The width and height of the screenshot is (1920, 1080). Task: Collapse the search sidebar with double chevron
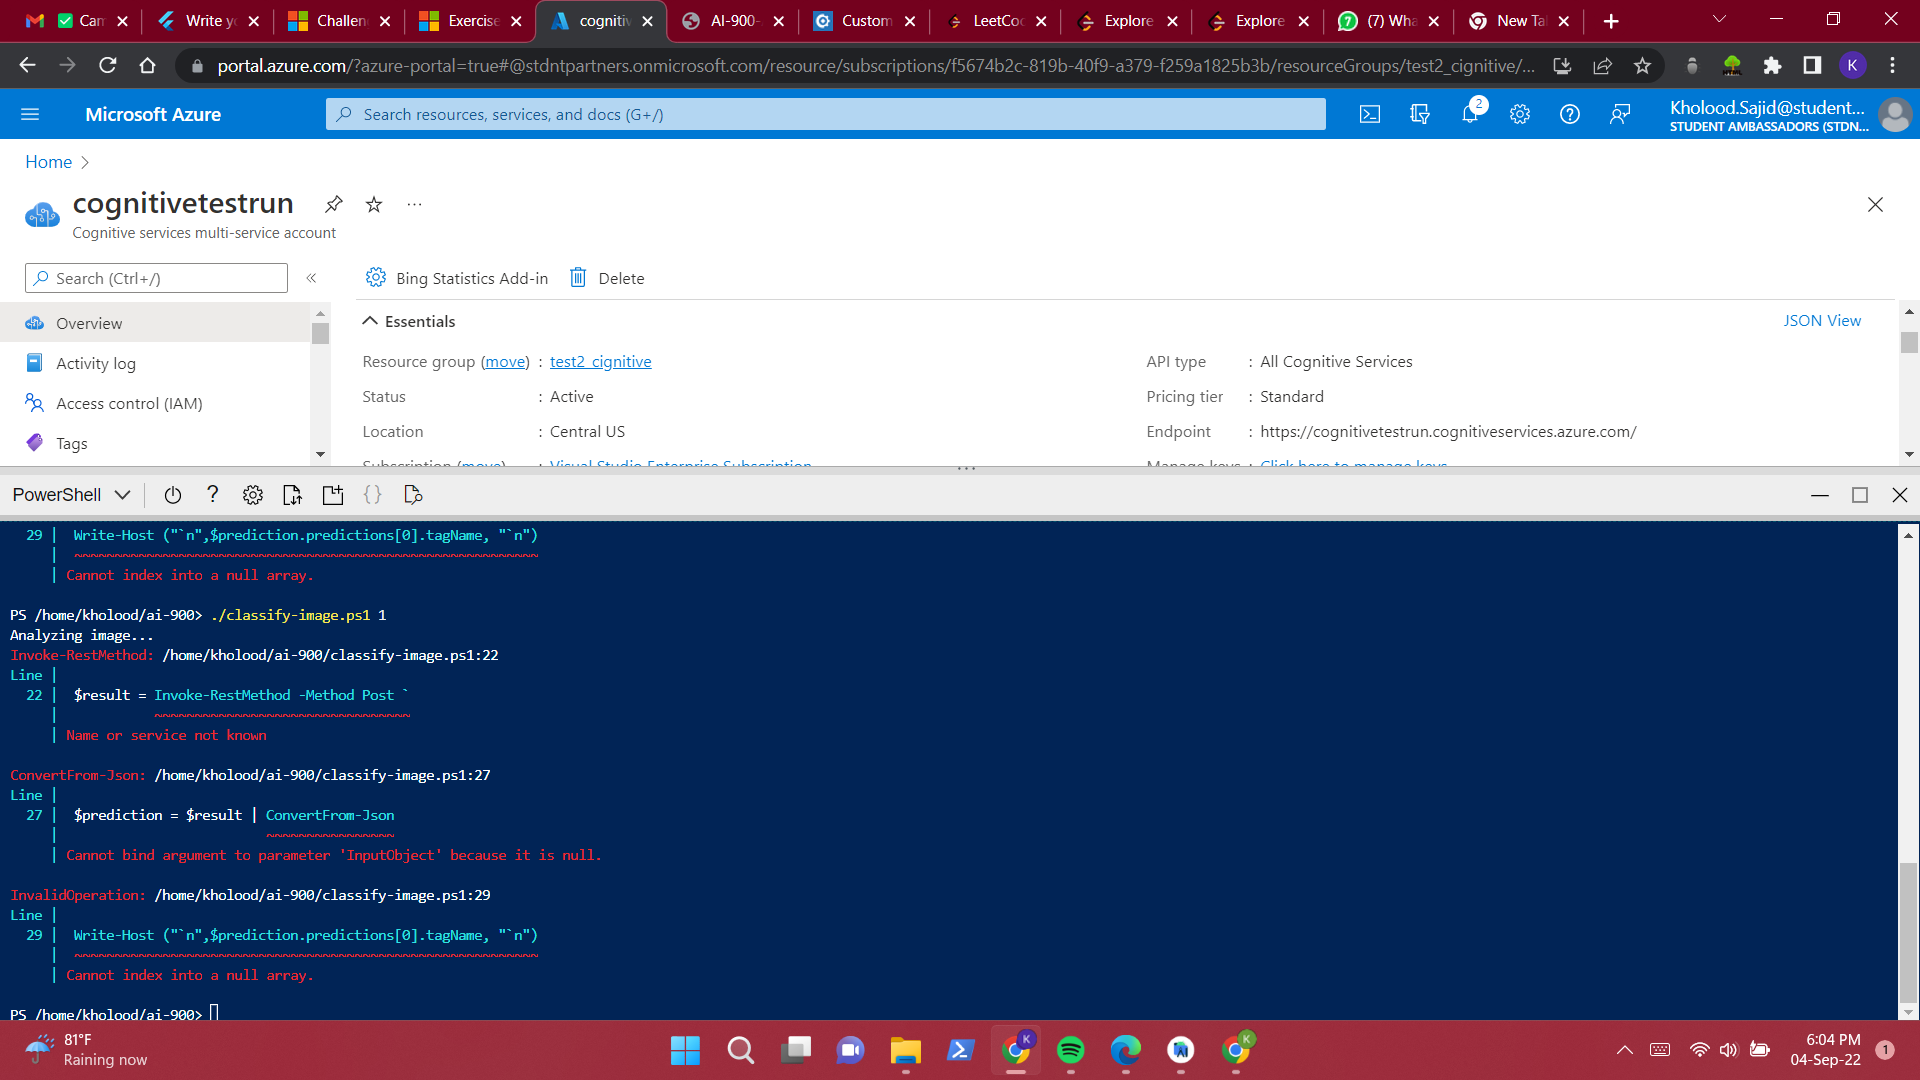pos(311,278)
